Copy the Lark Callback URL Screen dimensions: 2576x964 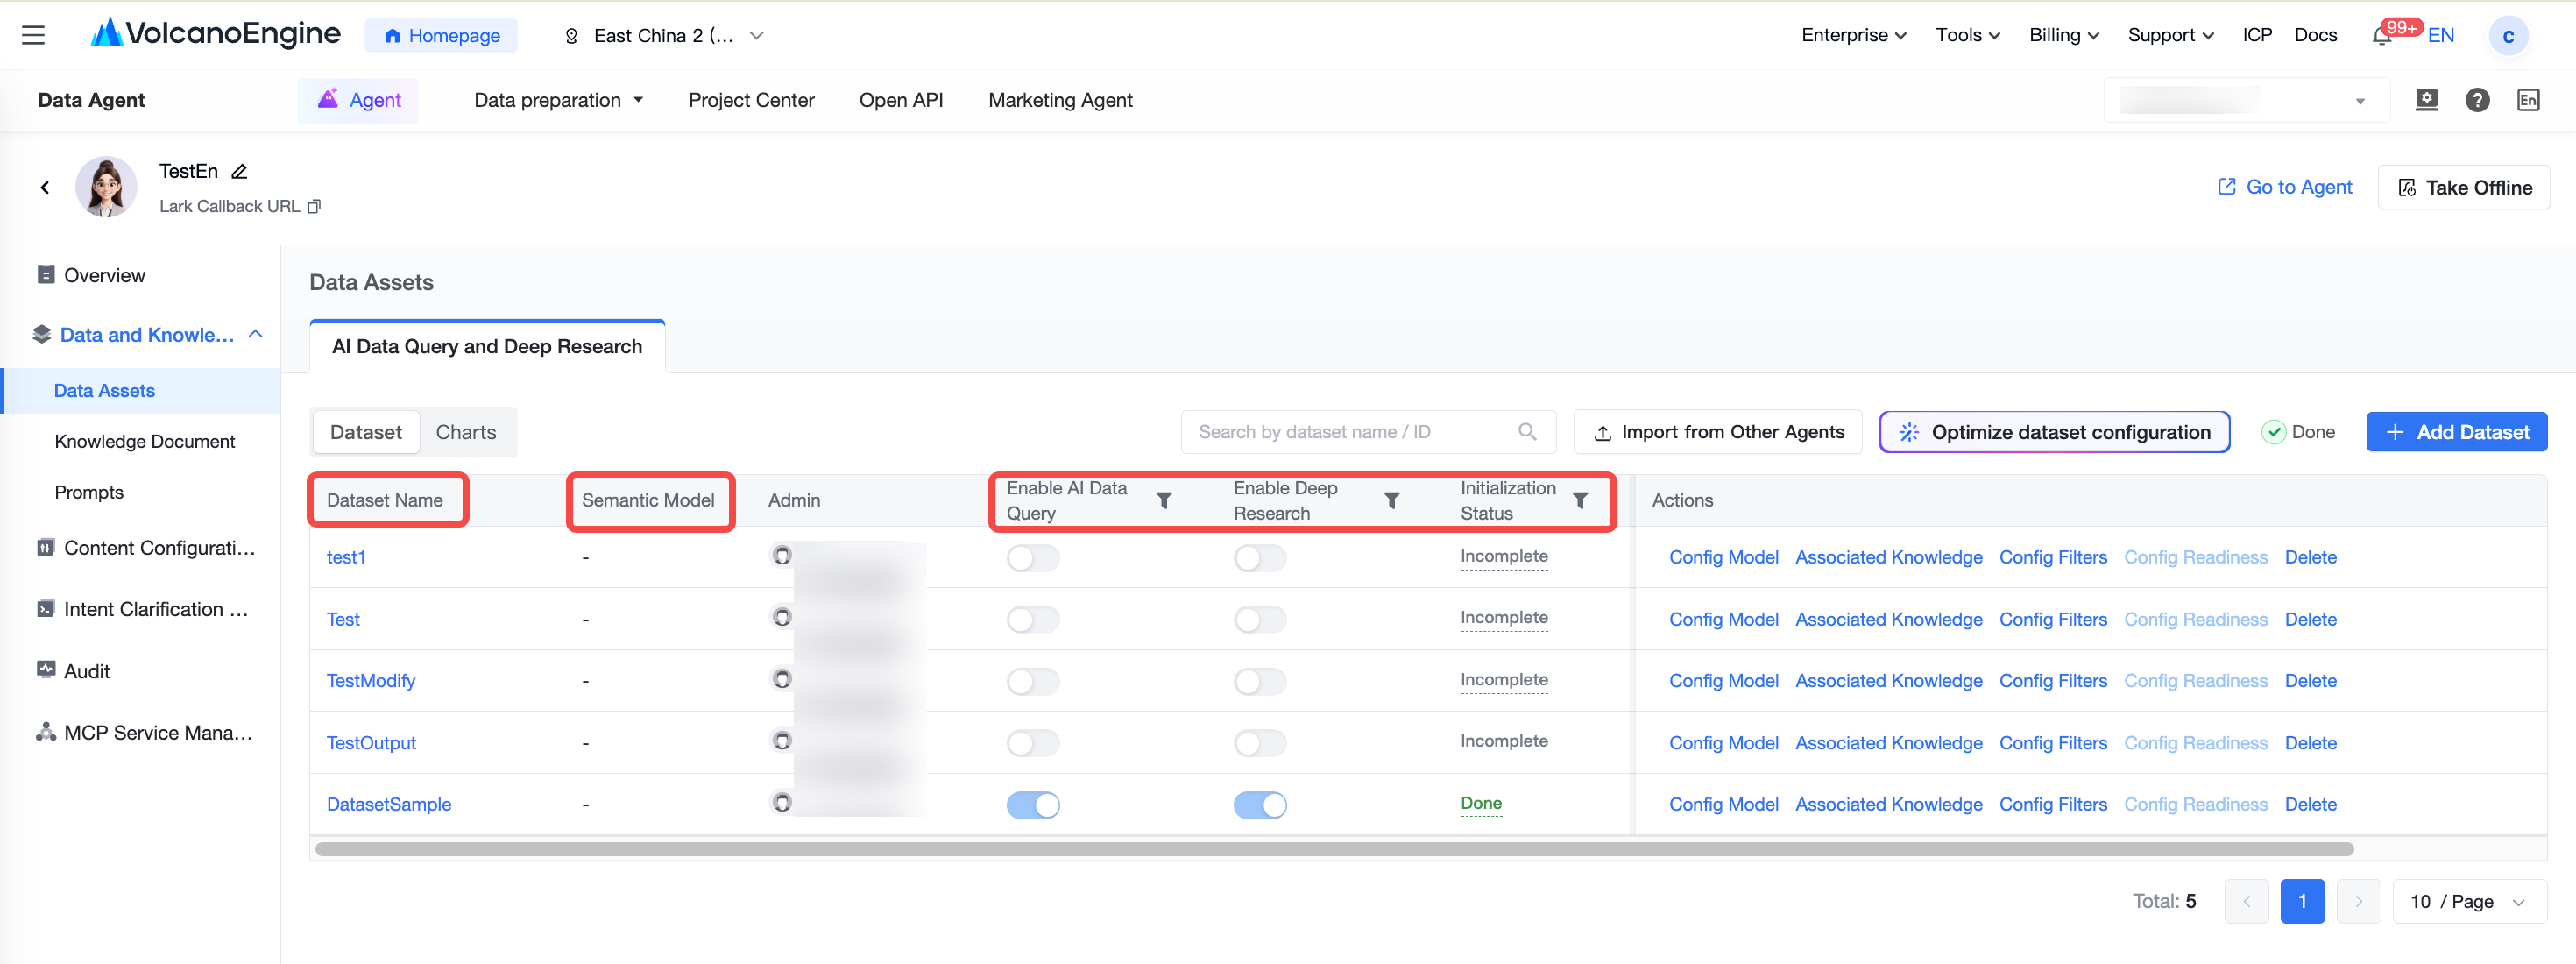pos(314,206)
